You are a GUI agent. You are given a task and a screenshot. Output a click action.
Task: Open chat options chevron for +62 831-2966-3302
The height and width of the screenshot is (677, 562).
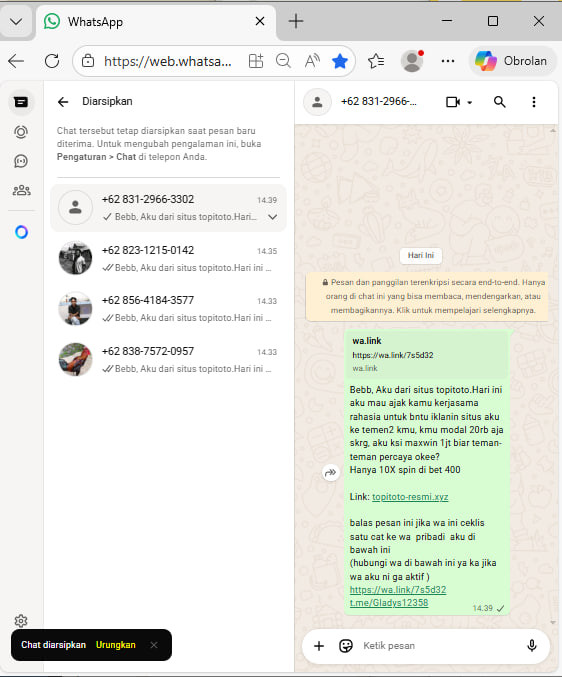(273, 217)
